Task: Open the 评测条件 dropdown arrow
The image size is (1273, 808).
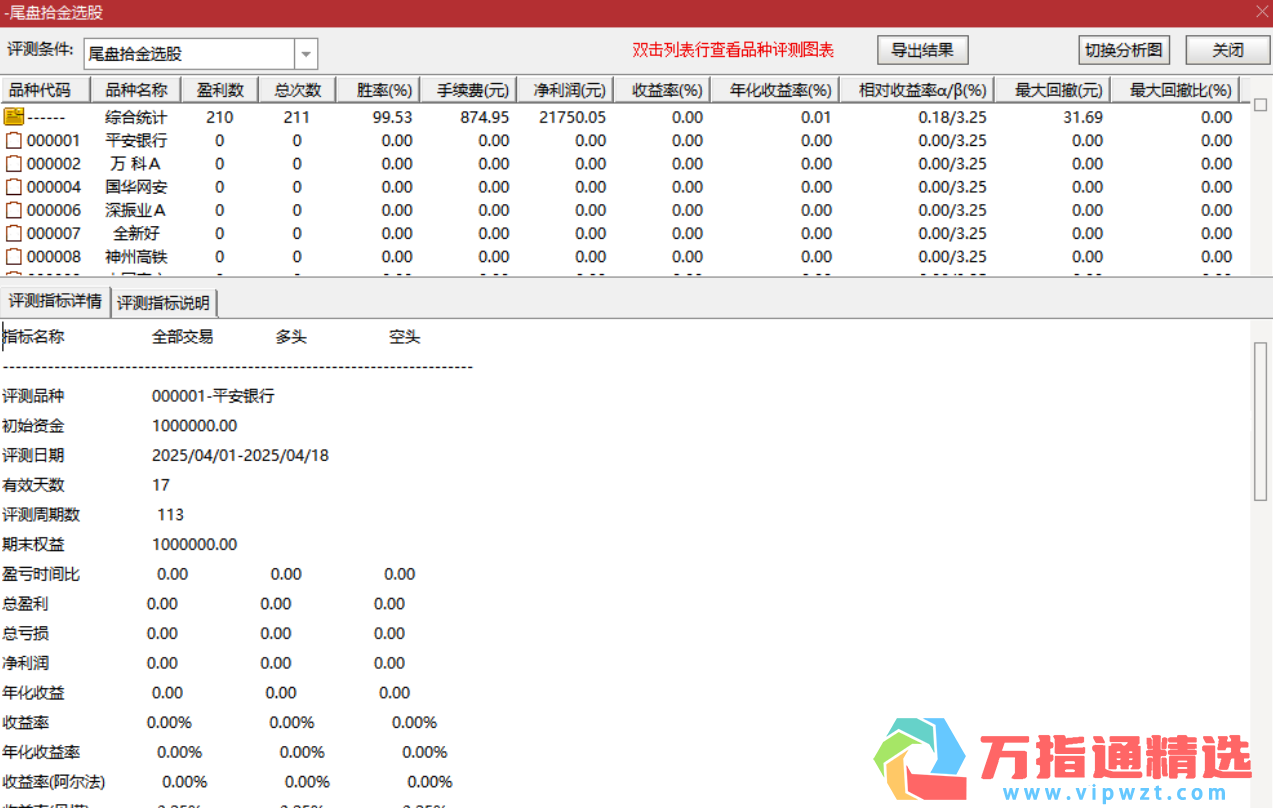Action: coord(306,54)
